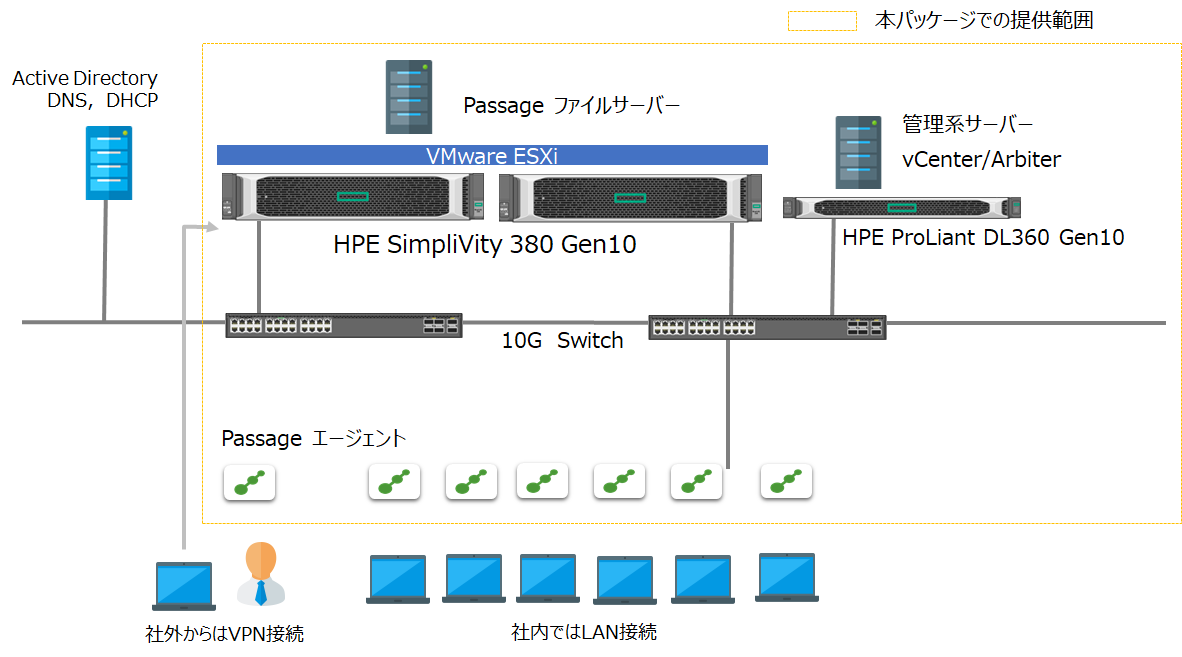Click the blue Active Directory server icon

[x=109, y=163]
